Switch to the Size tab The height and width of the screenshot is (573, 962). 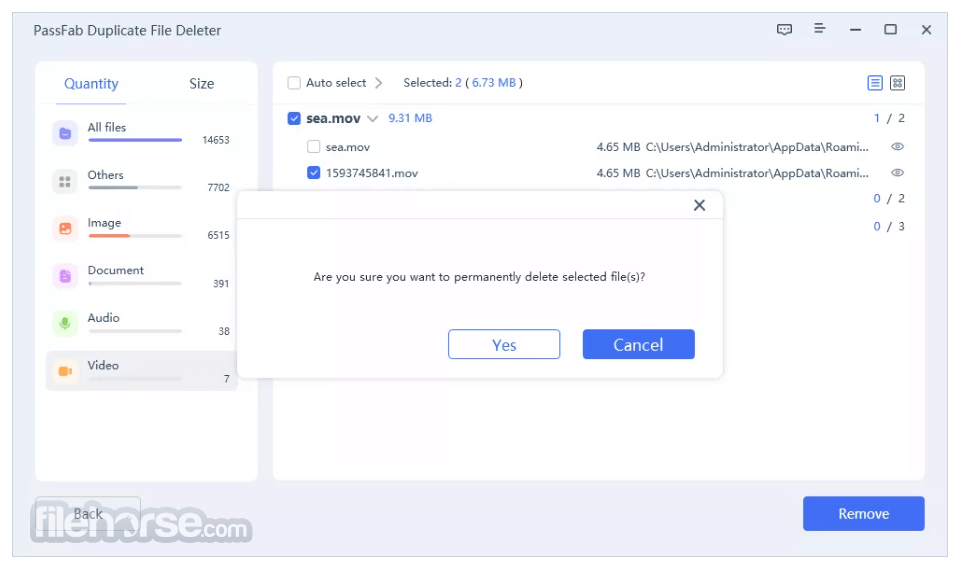(201, 83)
